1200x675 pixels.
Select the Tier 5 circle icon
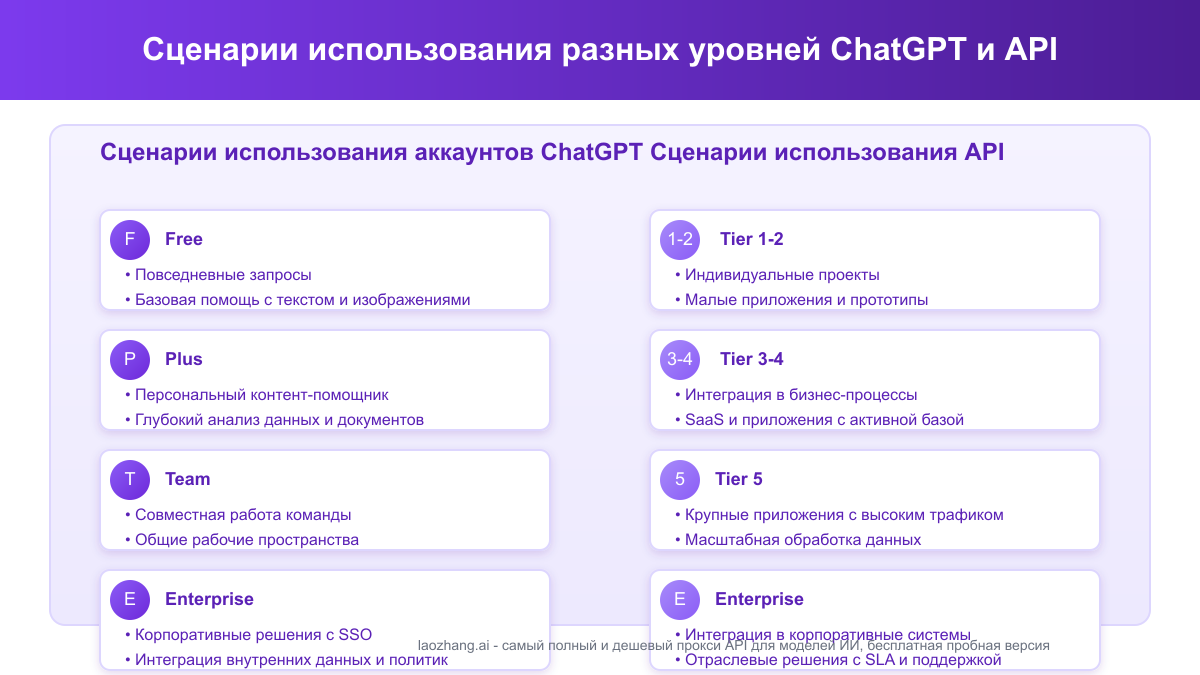tap(680, 480)
